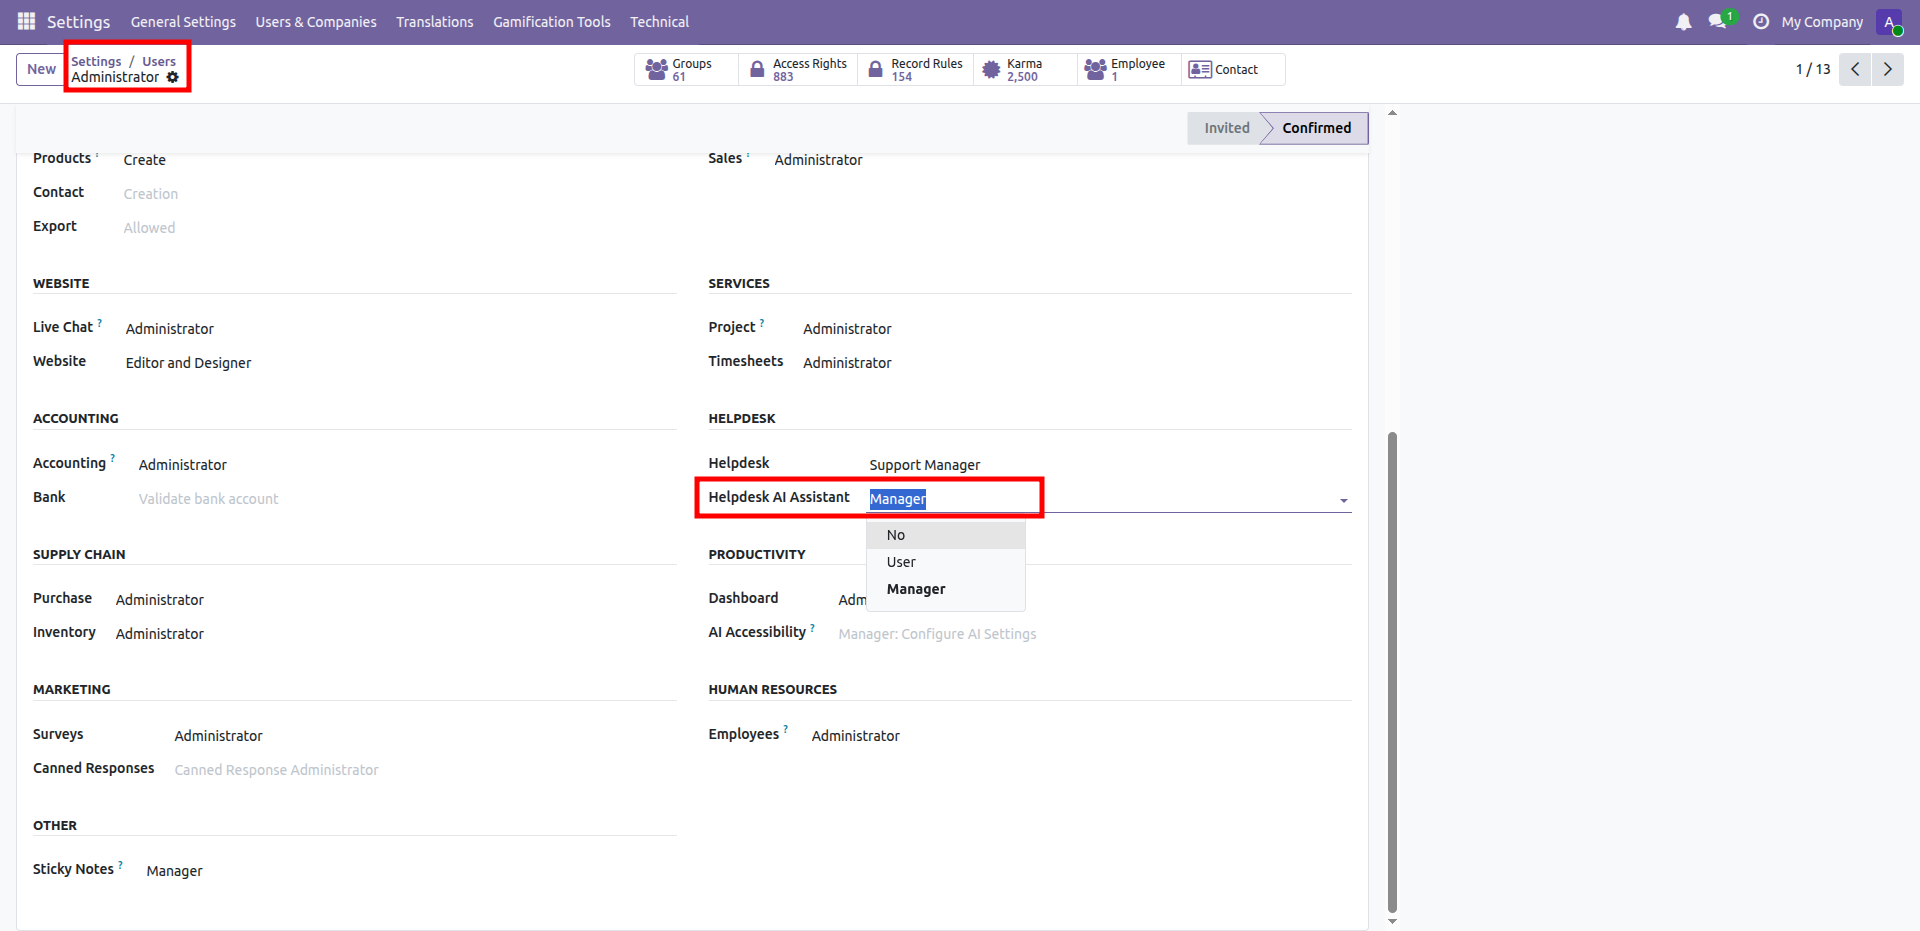
Task: Go to previous record arrow
Action: 1855,69
